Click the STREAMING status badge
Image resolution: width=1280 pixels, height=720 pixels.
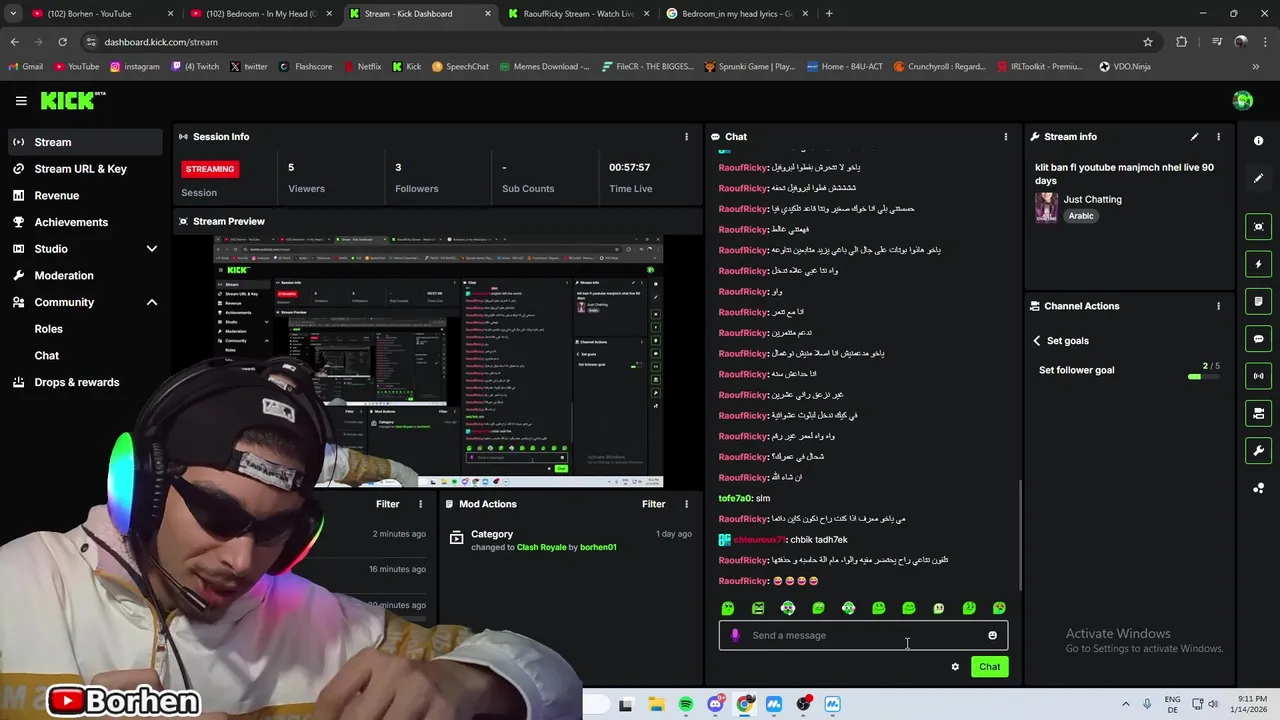pyautogui.click(x=209, y=169)
